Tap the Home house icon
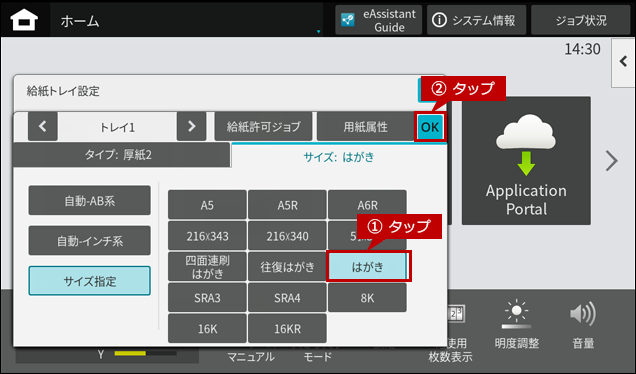636x374 pixels. (x=24, y=20)
